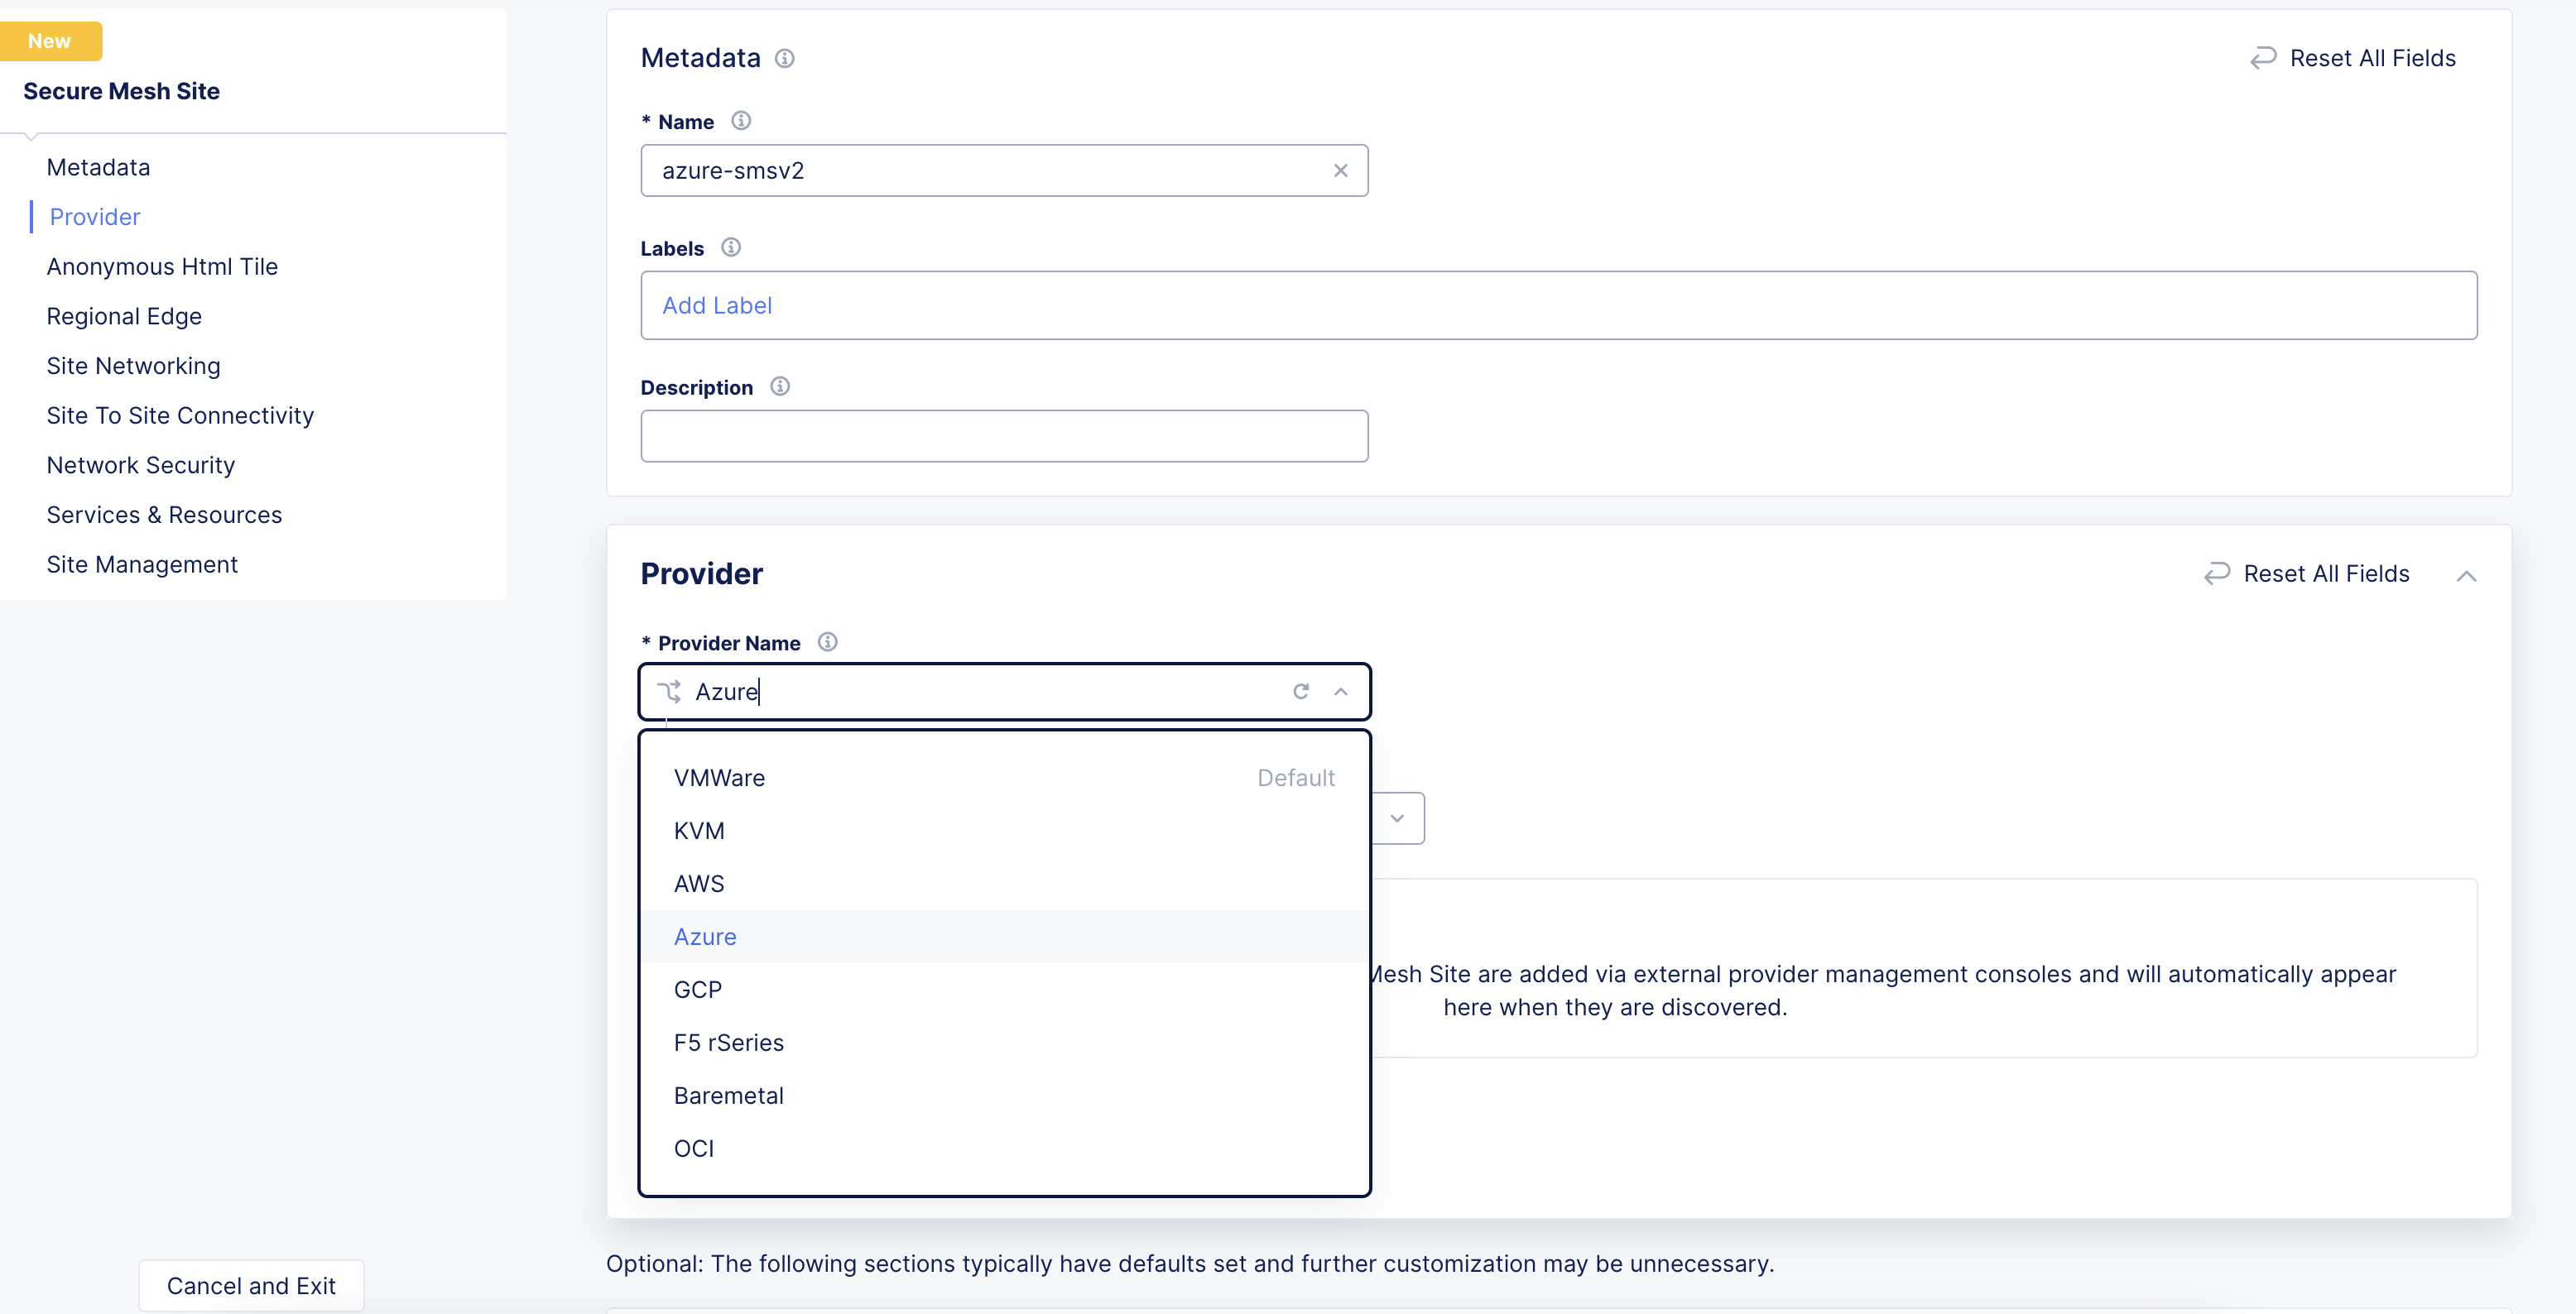
Task: Clear the azure-smsv2 name field with X
Action: tap(1341, 171)
